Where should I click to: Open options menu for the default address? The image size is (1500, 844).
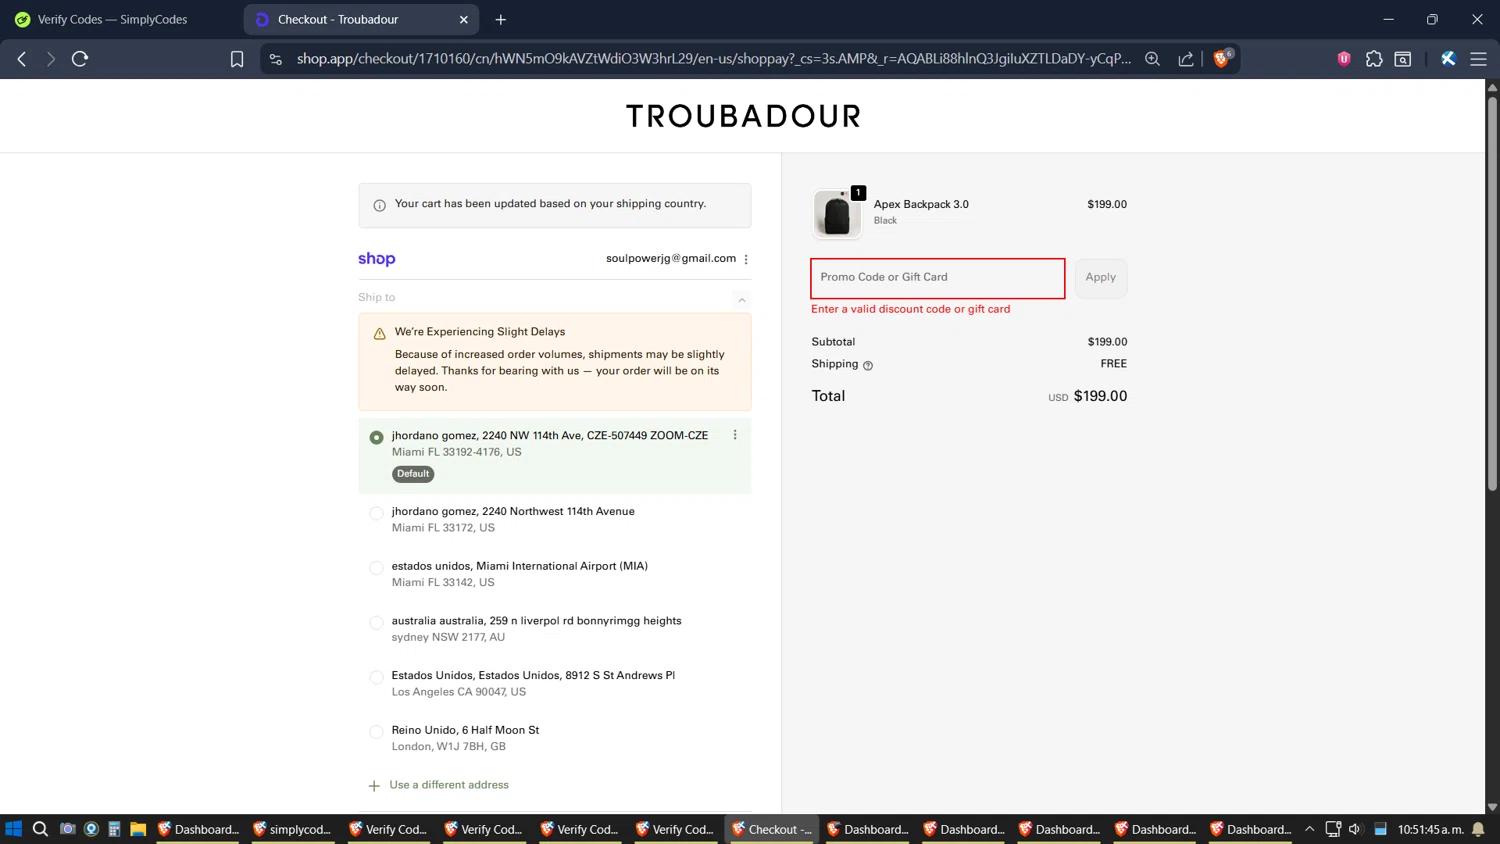click(735, 435)
